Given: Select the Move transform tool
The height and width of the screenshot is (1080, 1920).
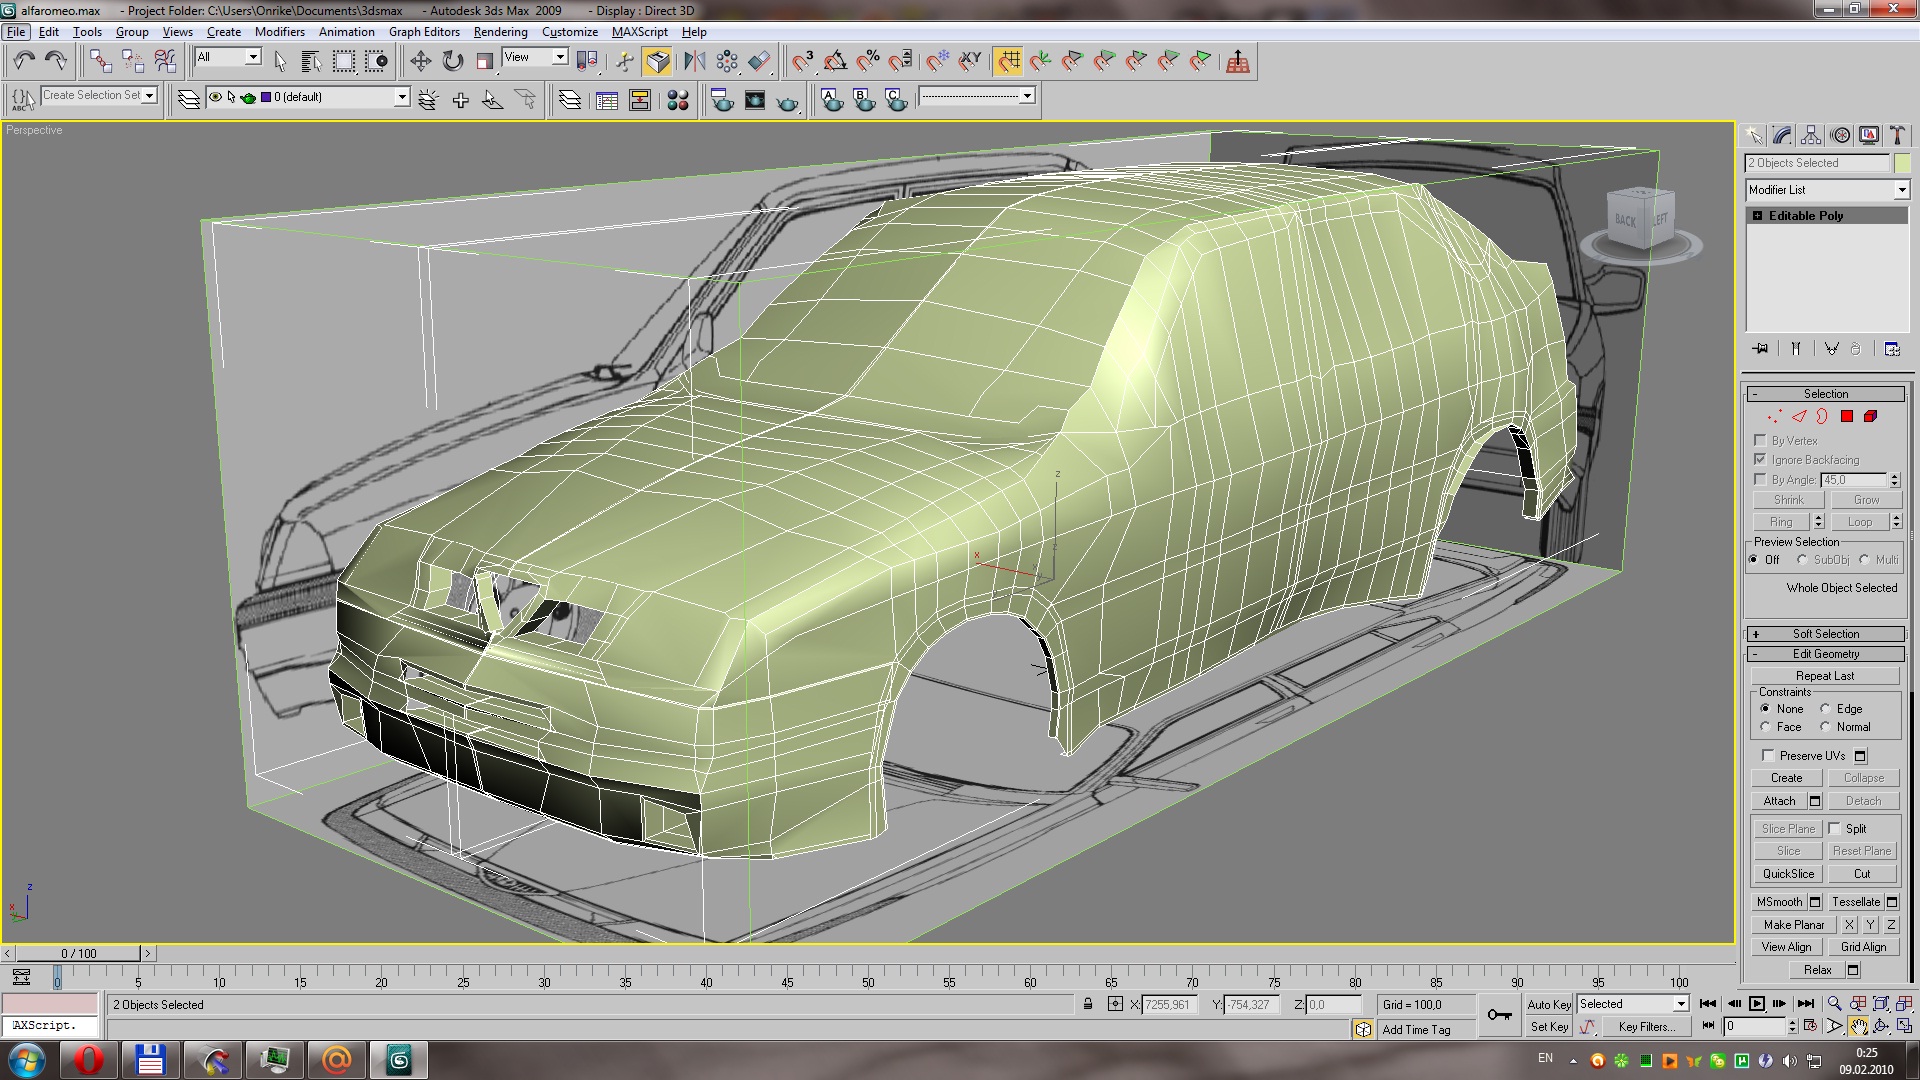Looking at the screenshot, I should coord(420,62).
